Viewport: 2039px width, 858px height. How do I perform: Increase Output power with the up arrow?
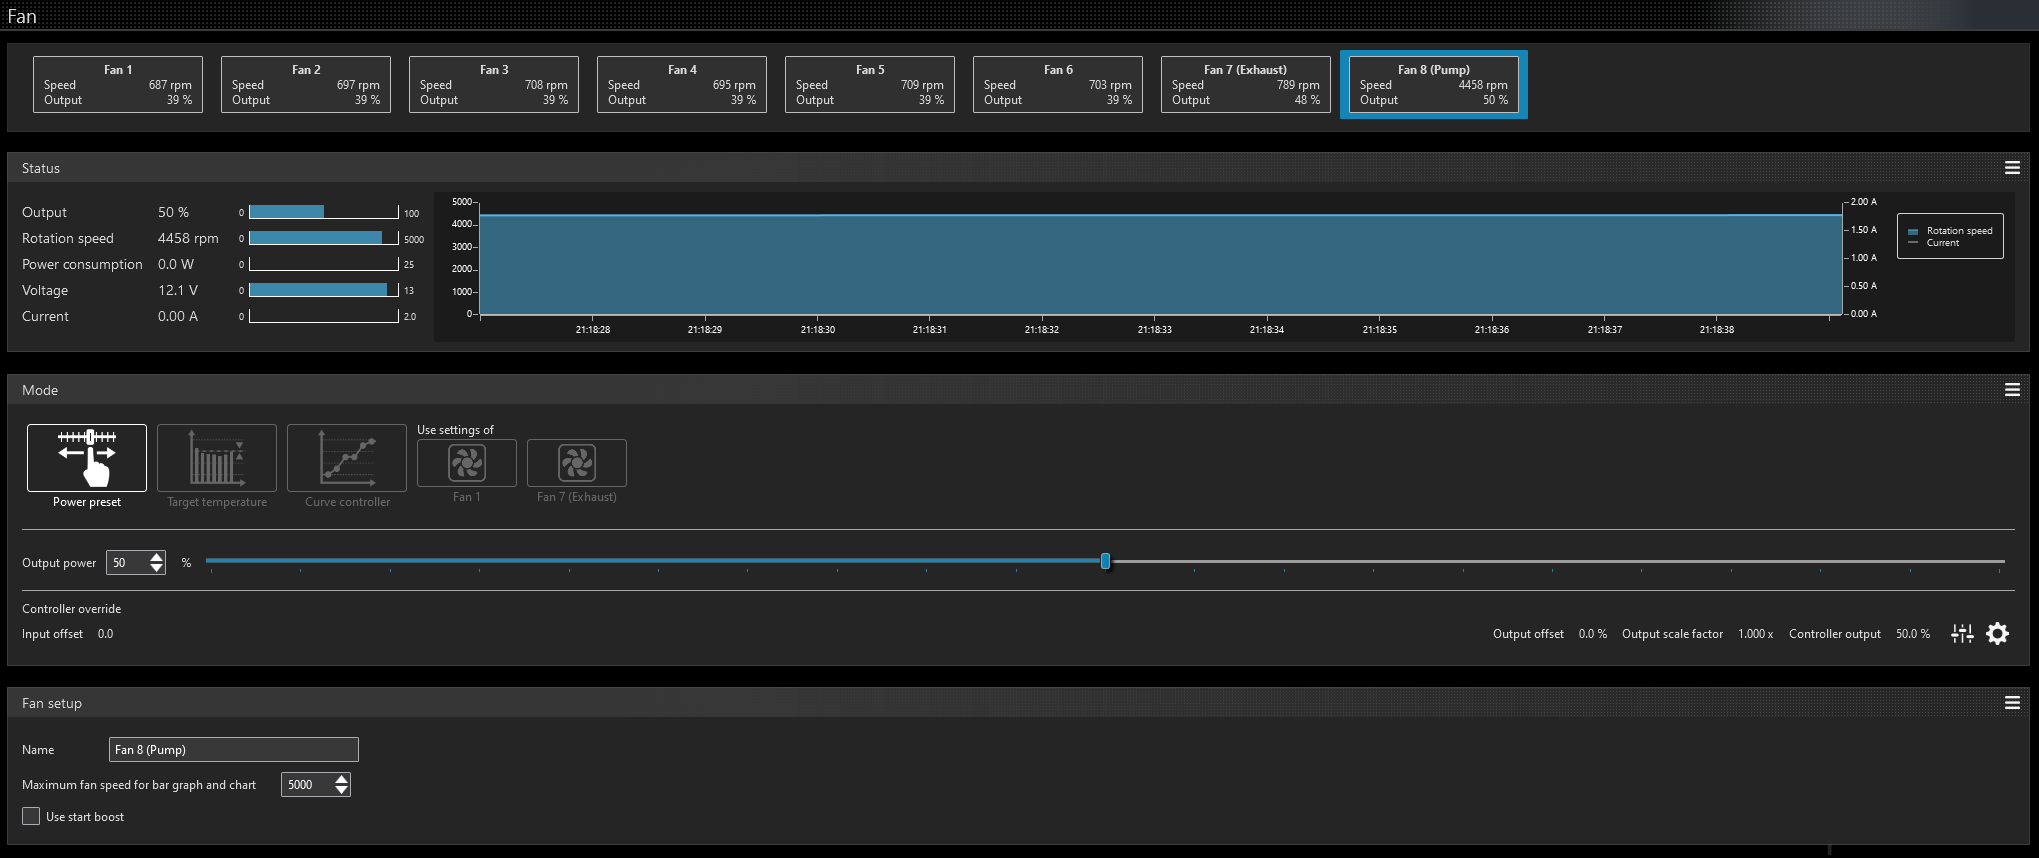[x=157, y=557]
